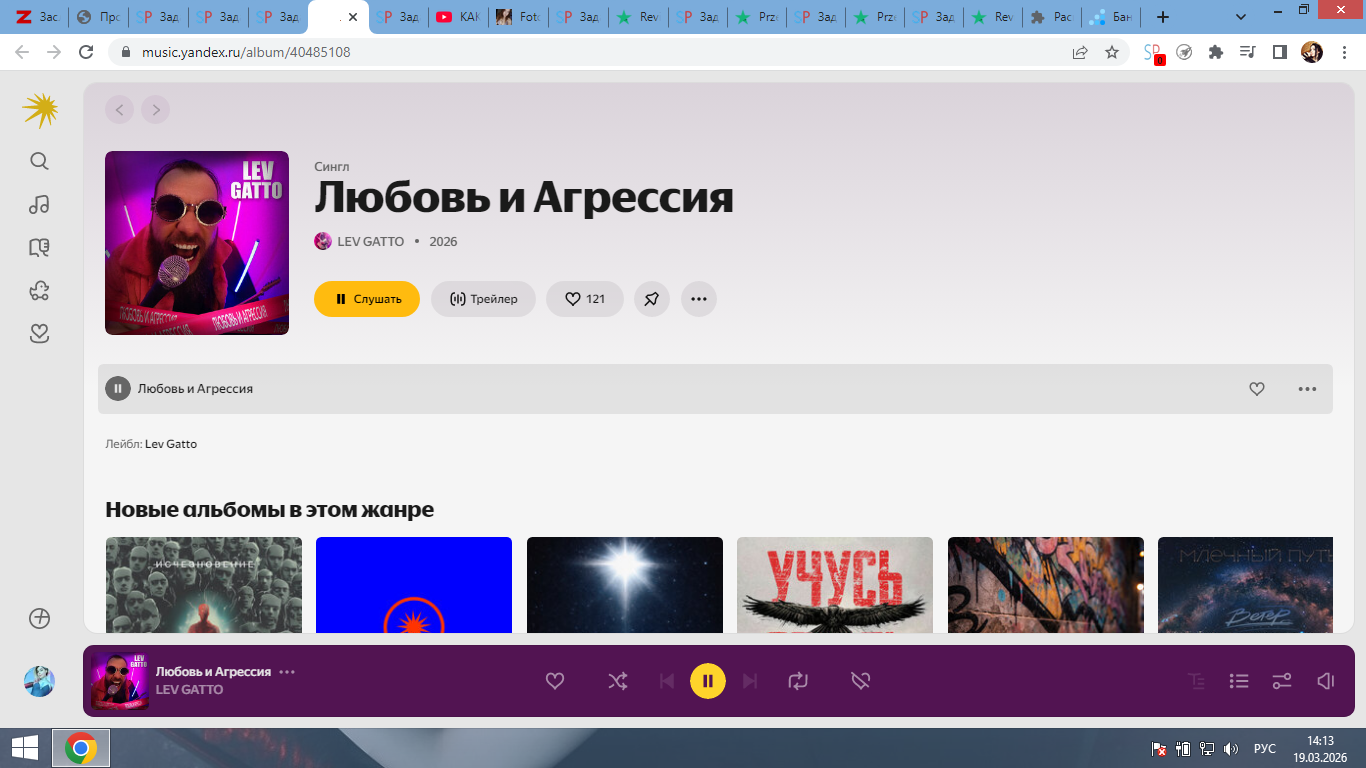
Task: Open the smiling heart icon in sidebar
Action: click(39, 333)
